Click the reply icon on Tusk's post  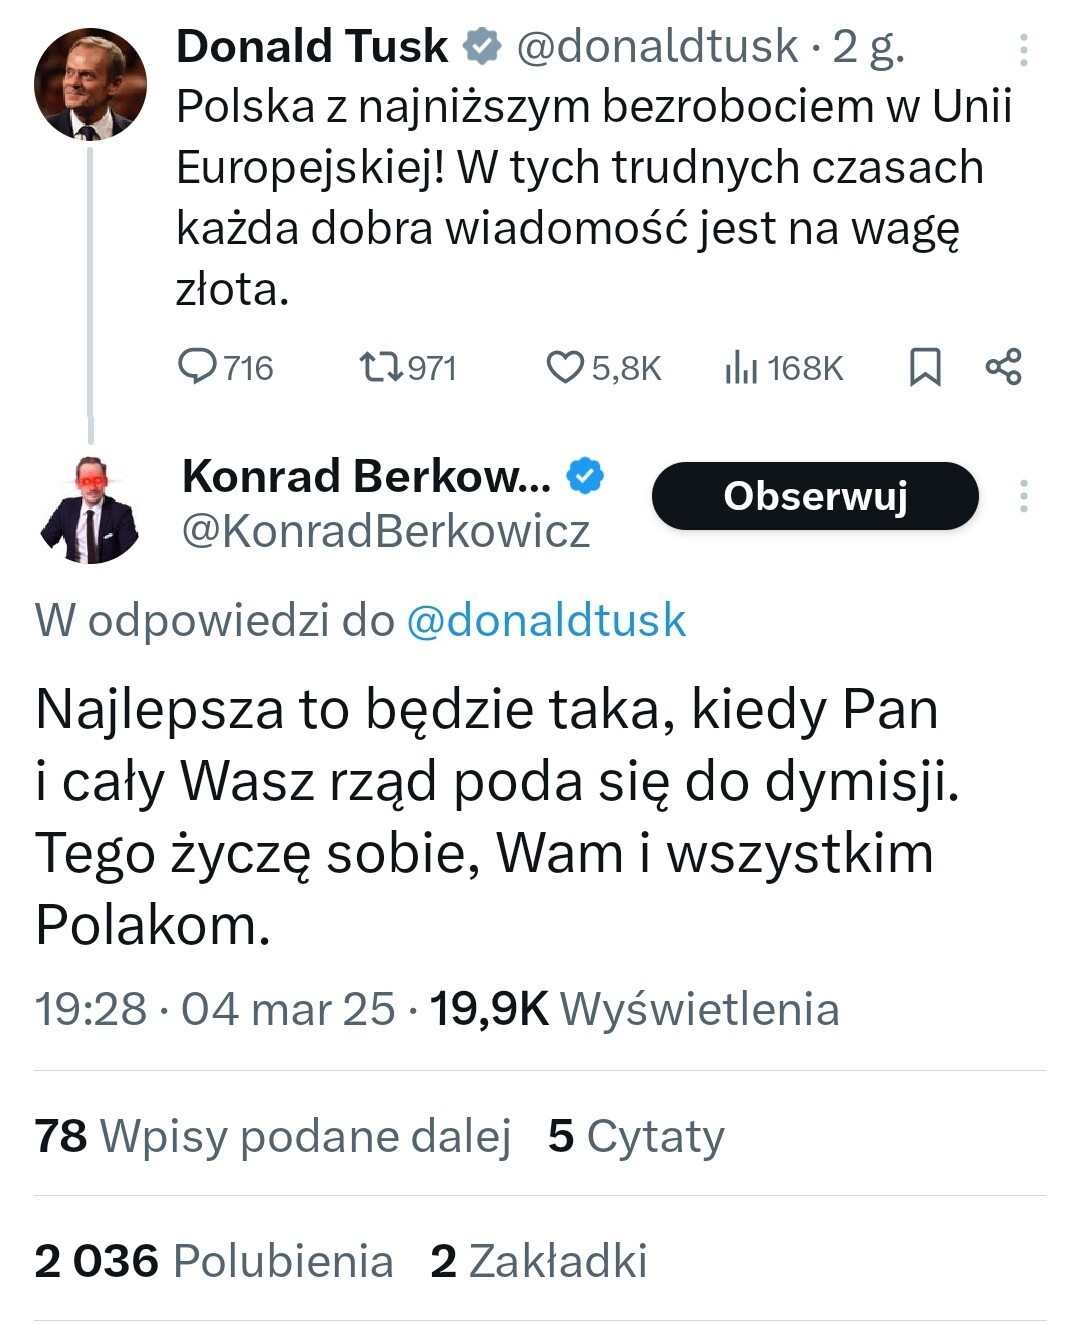197,367
